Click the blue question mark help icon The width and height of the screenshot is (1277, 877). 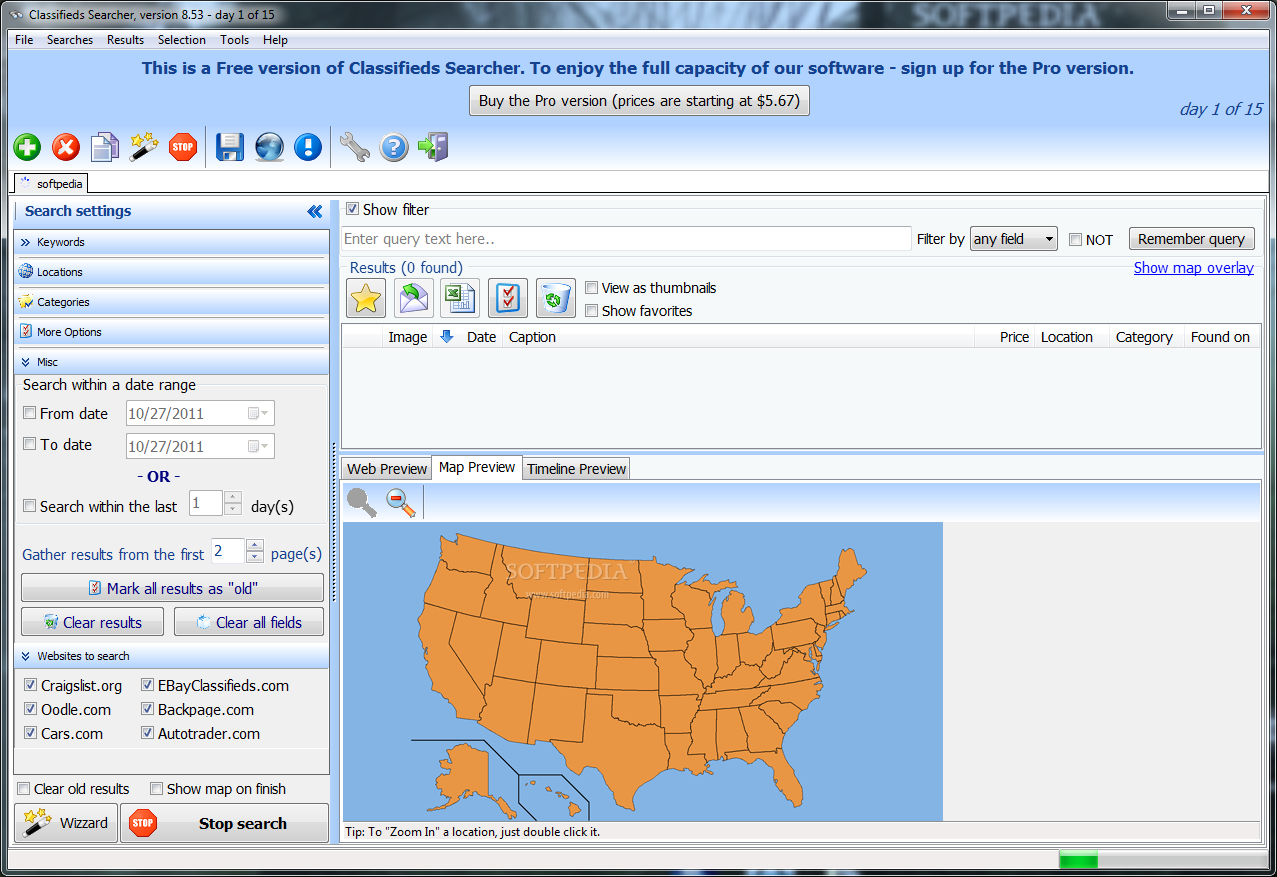[x=394, y=148]
